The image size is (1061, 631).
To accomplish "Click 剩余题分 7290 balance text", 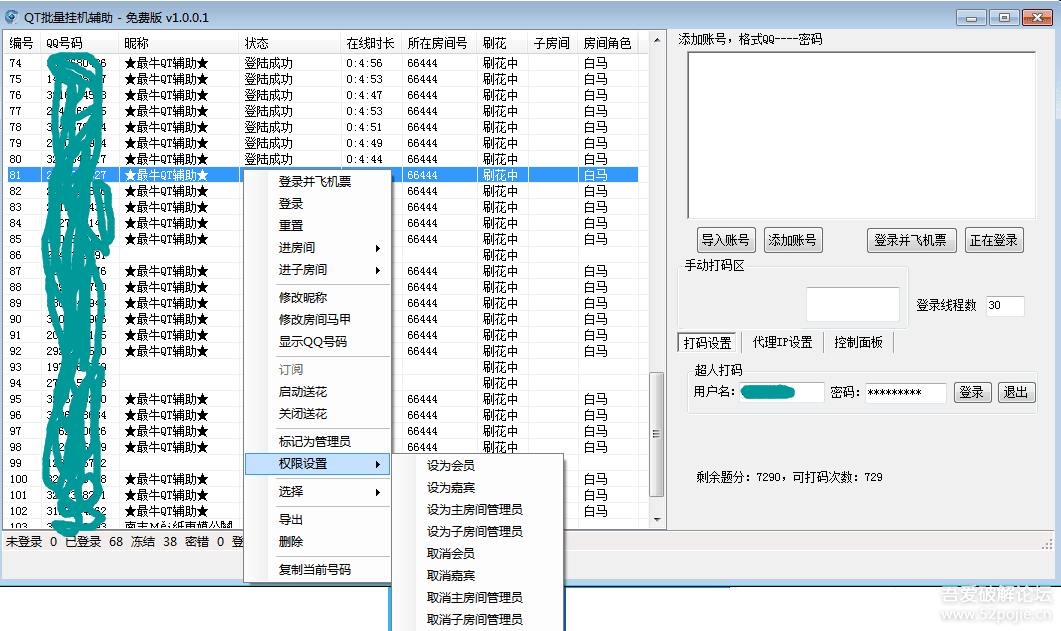I will pos(739,477).
